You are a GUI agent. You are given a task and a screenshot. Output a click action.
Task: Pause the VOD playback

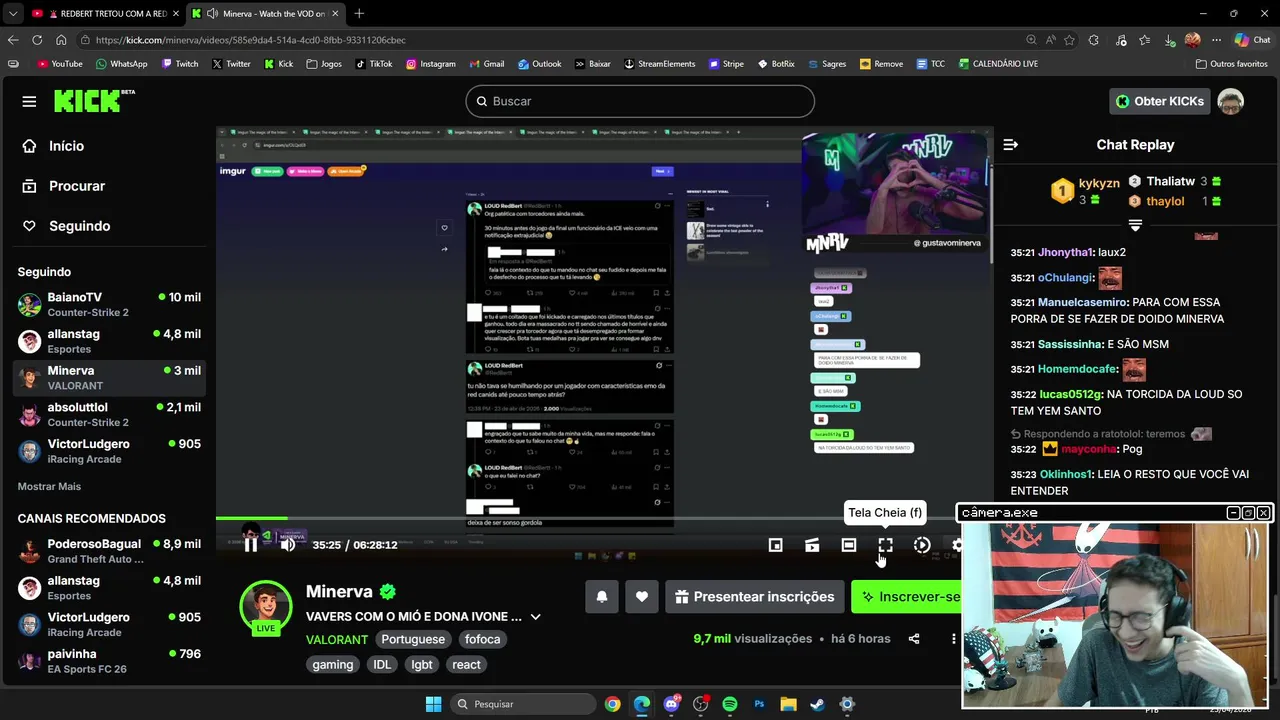(251, 545)
